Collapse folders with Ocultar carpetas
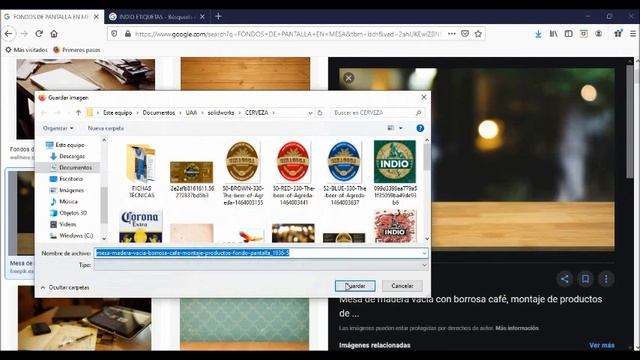This screenshot has width=640, height=360. [65, 288]
